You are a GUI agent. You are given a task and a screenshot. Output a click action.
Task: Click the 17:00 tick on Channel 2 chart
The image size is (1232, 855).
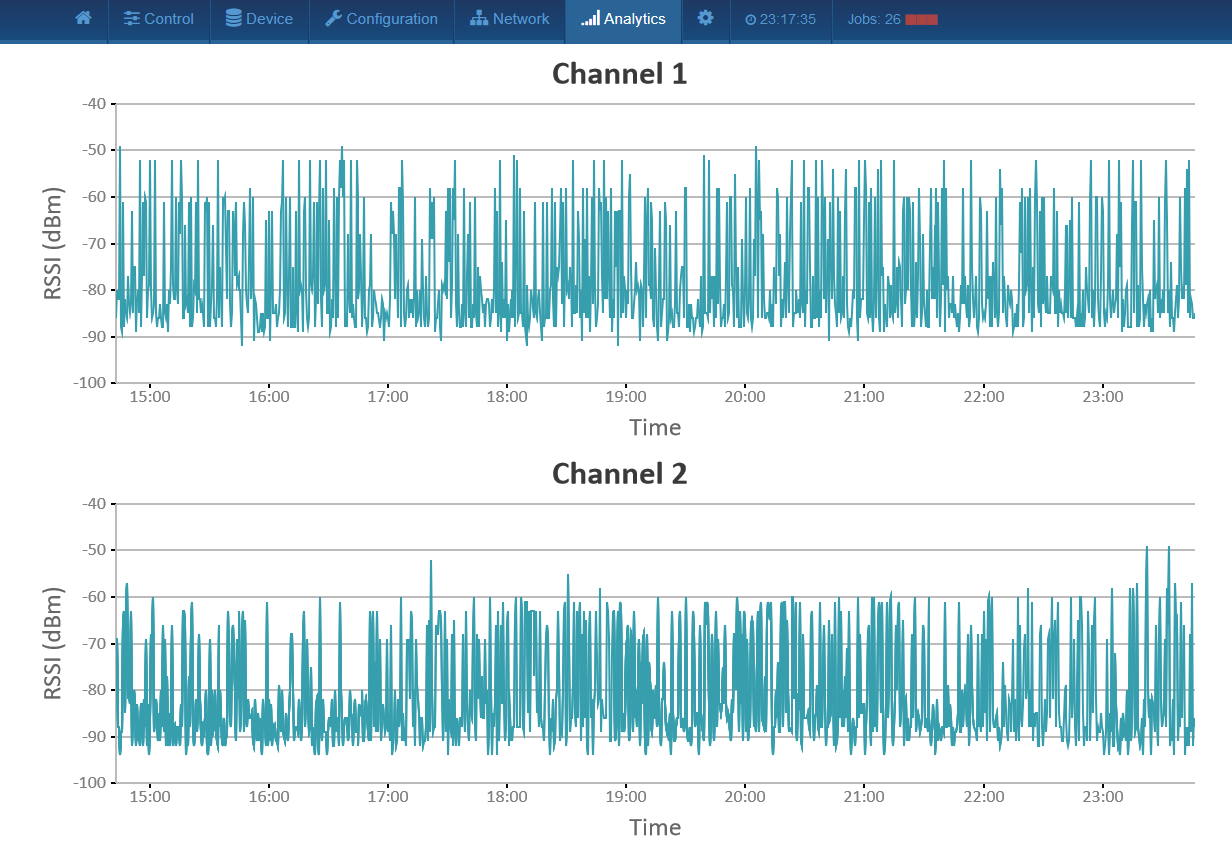point(388,797)
